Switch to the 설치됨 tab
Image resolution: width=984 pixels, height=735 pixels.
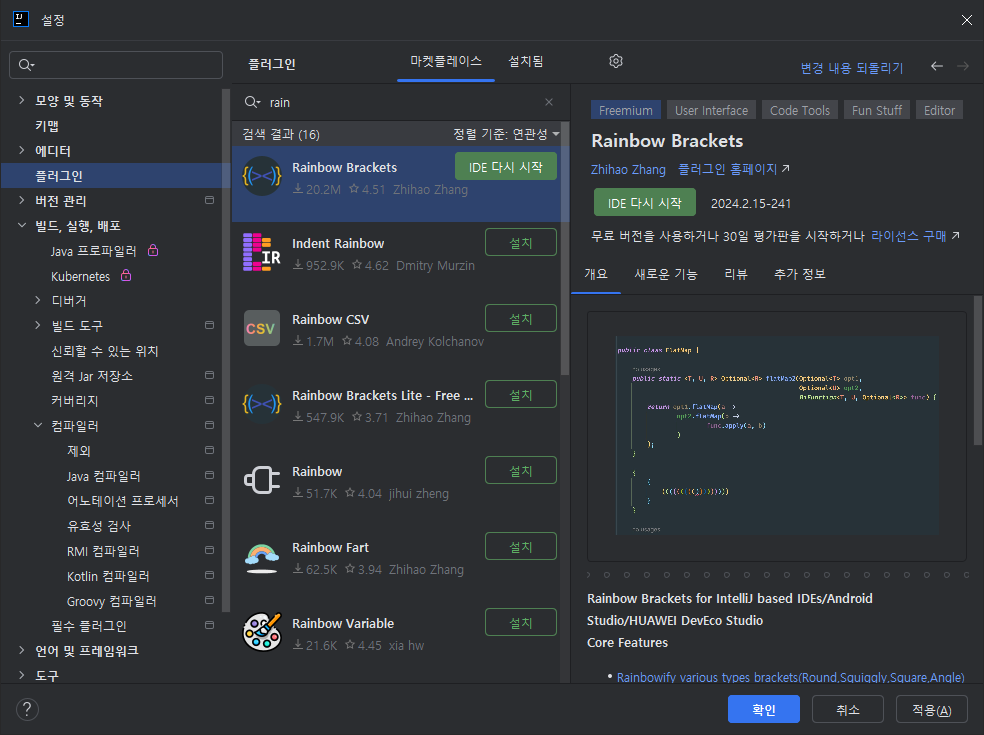(525, 62)
